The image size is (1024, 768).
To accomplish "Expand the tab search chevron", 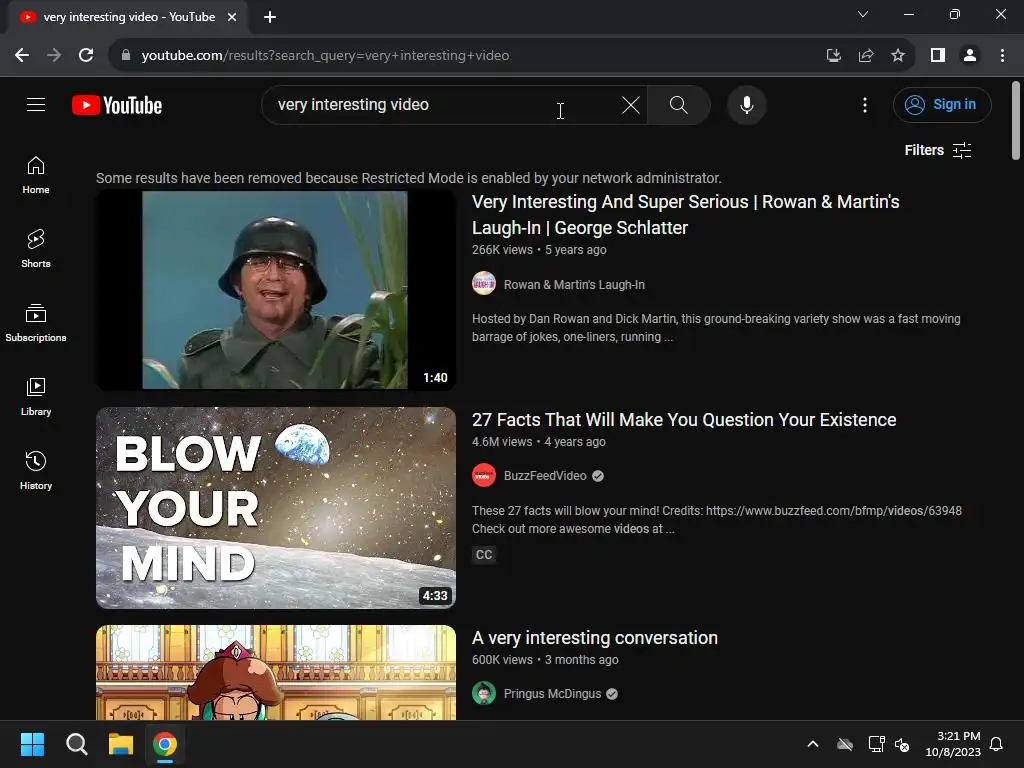I will [x=863, y=14].
